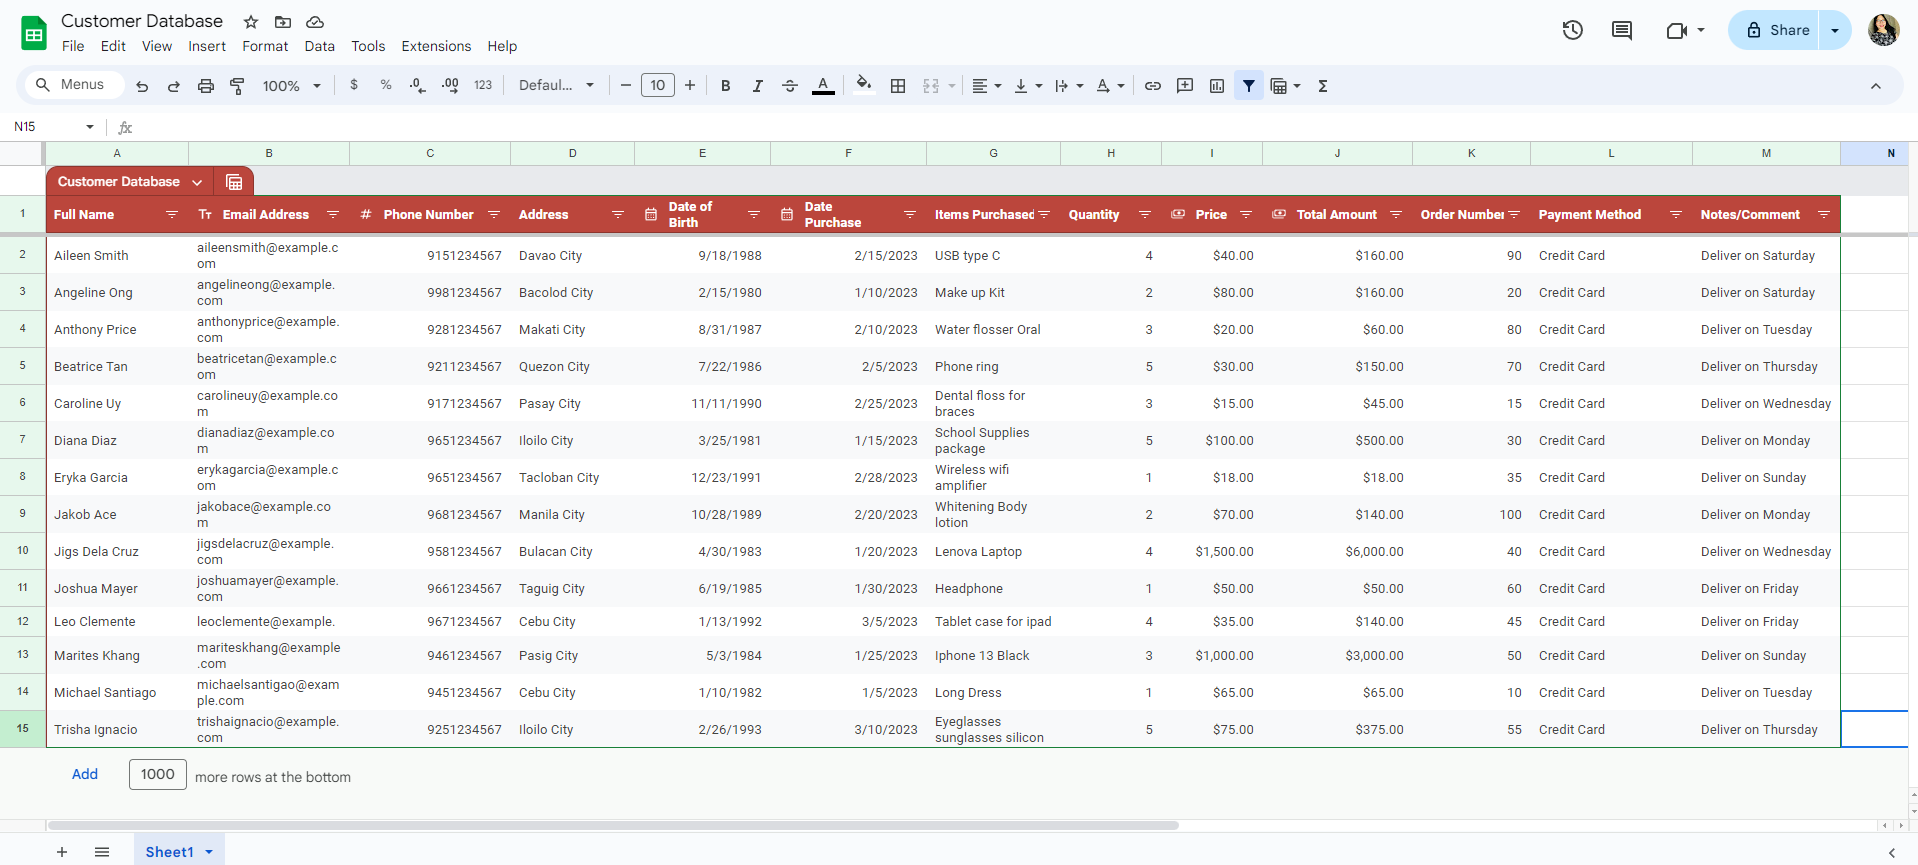Open the Data menu

click(x=320, y=46)
